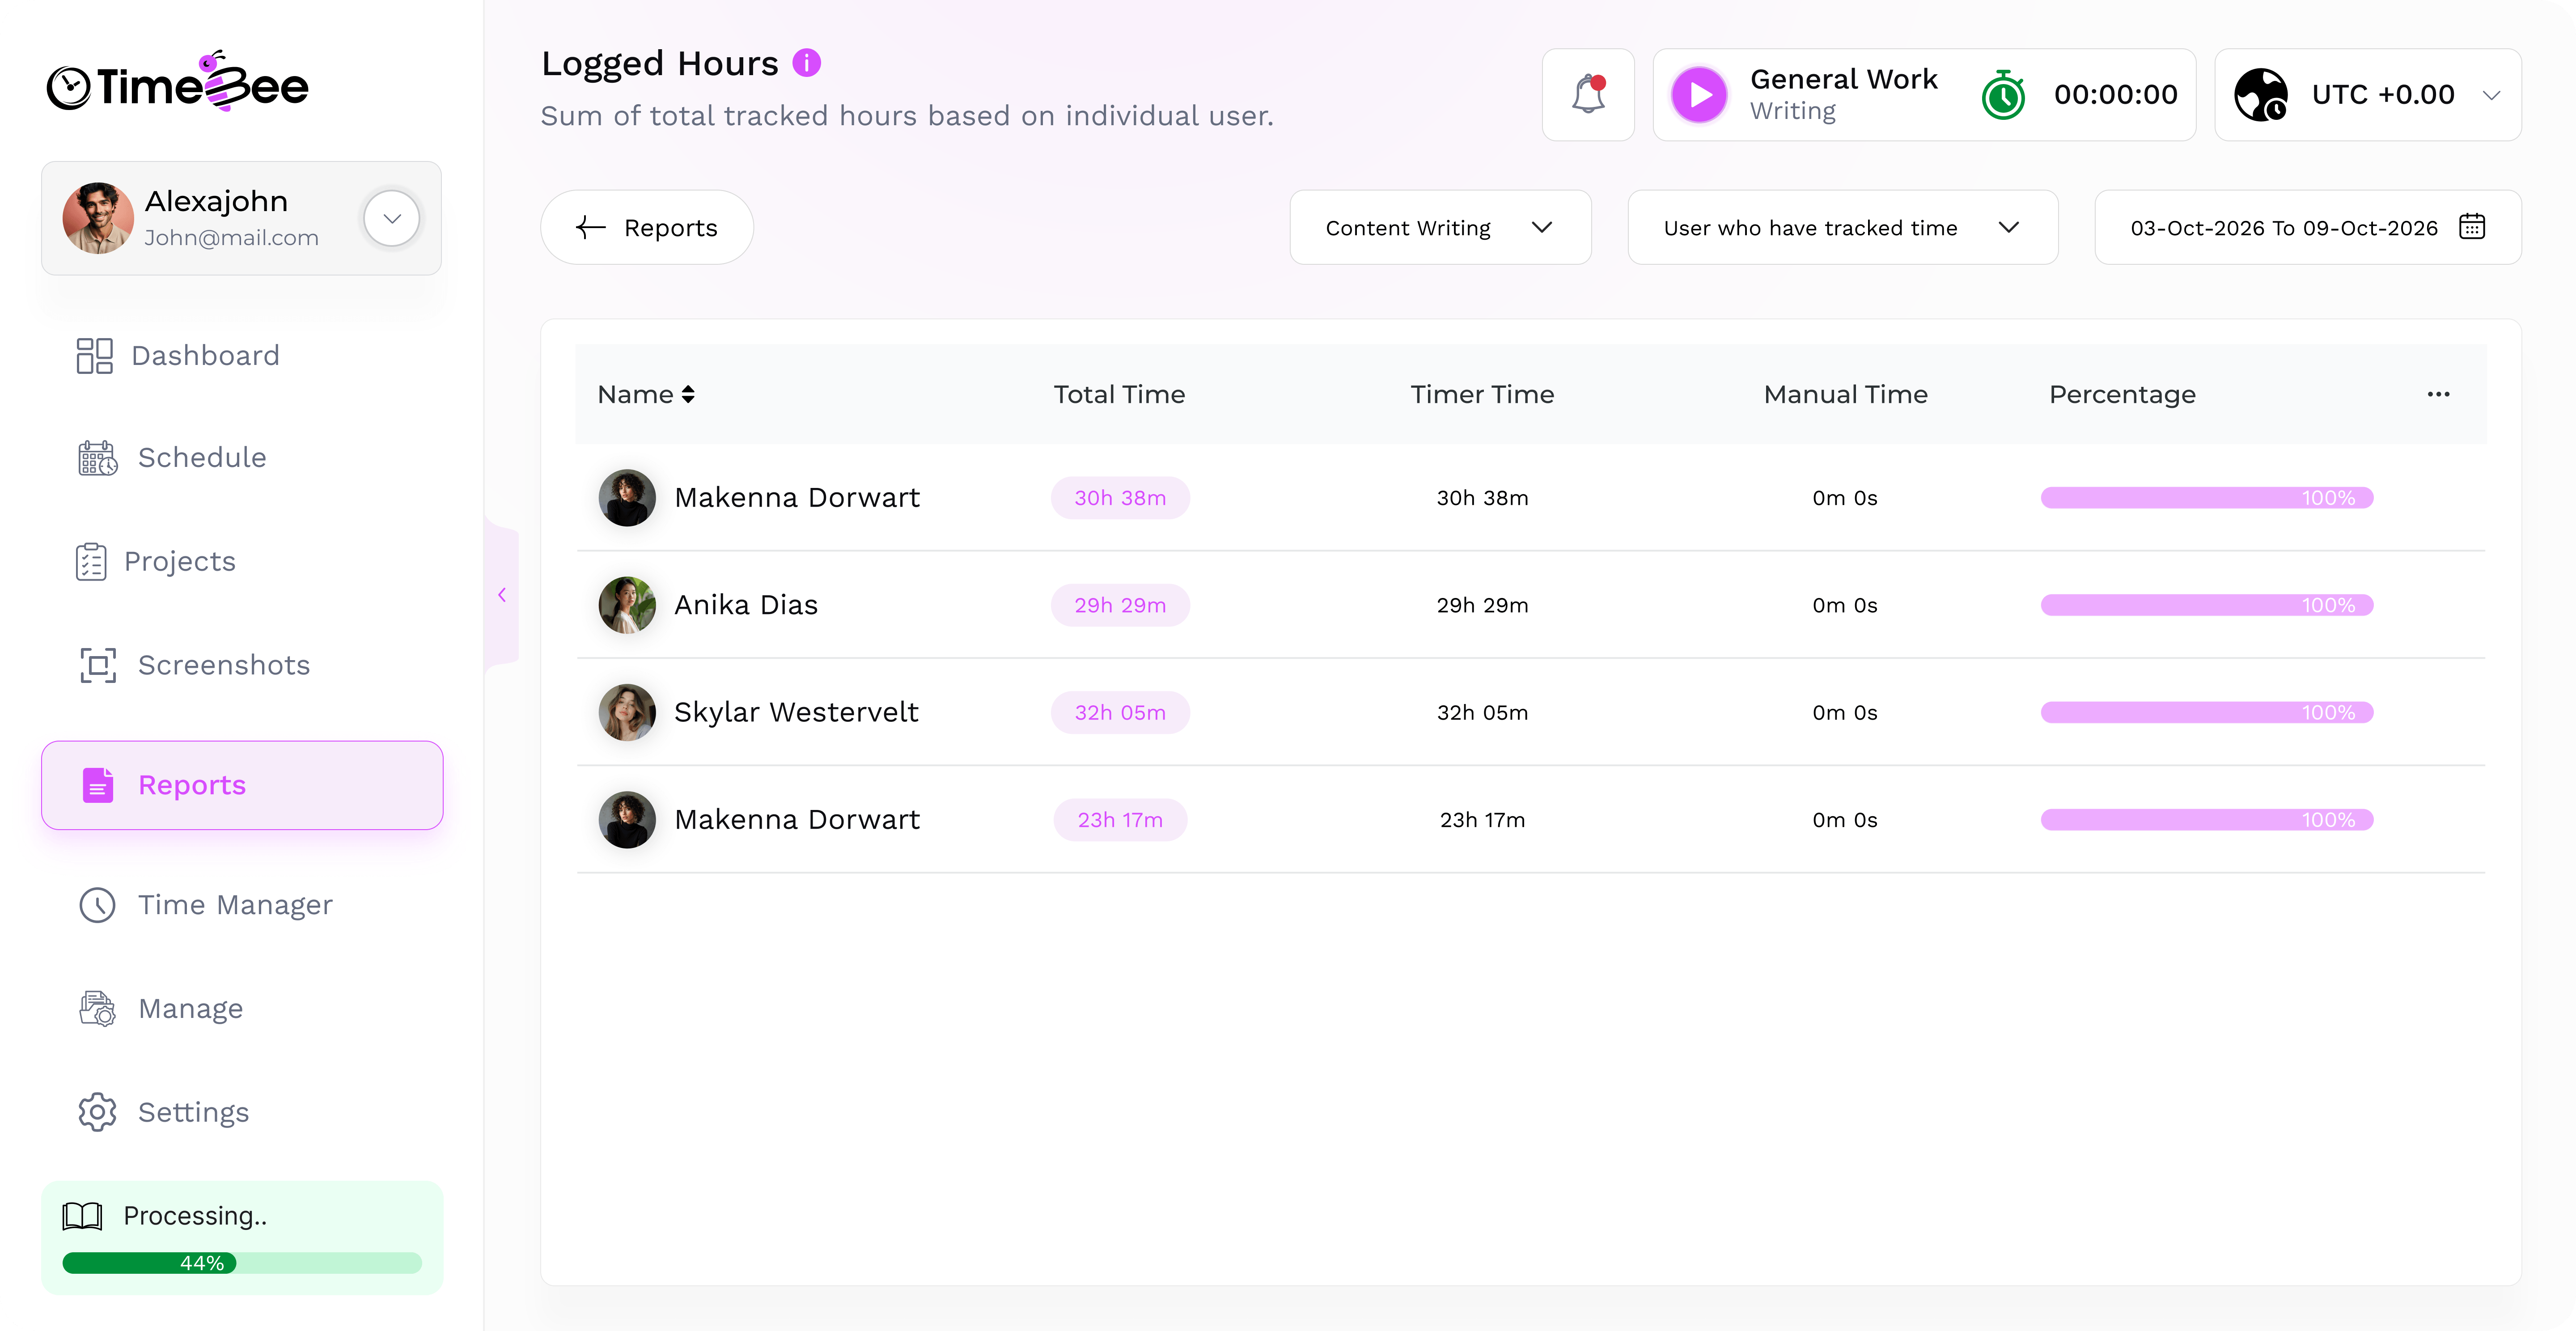This screenshot has width=2576, height=1331.
Task: Open the Content Writing project dropdown
Action: (x=1440, y=227)
